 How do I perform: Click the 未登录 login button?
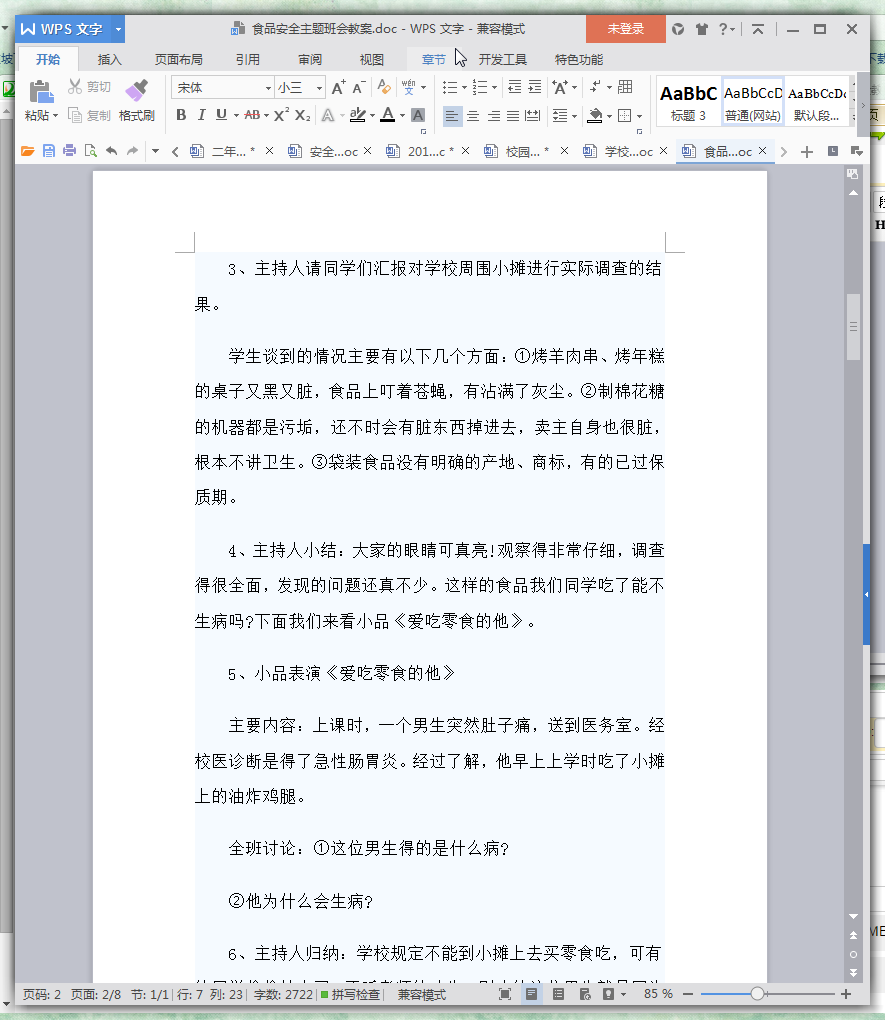(625, 29)
